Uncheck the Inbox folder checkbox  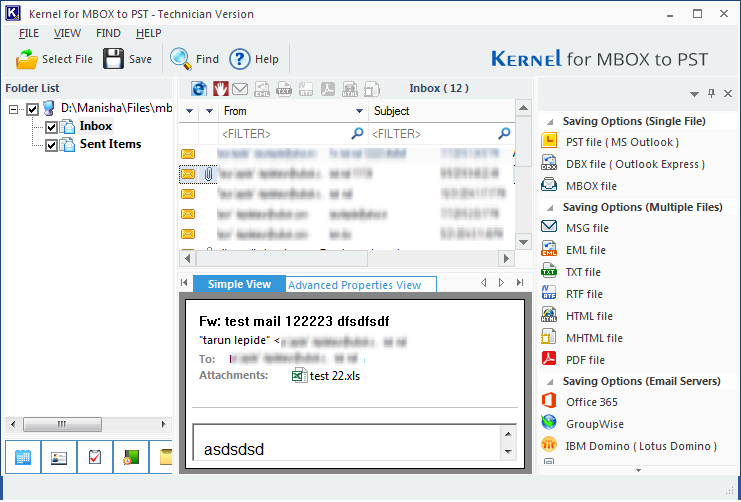51,127
